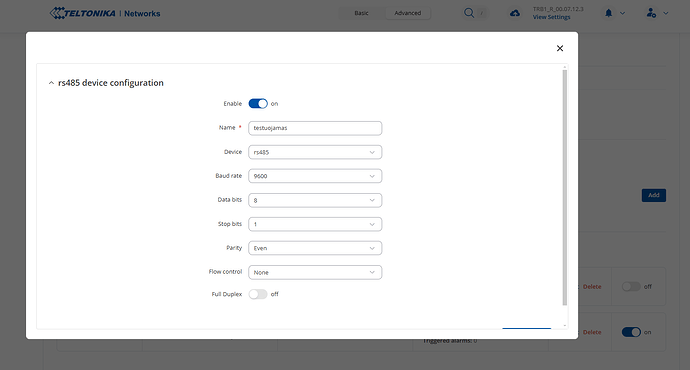Open the Baud rate dropdown

click(x=315, y=176)
